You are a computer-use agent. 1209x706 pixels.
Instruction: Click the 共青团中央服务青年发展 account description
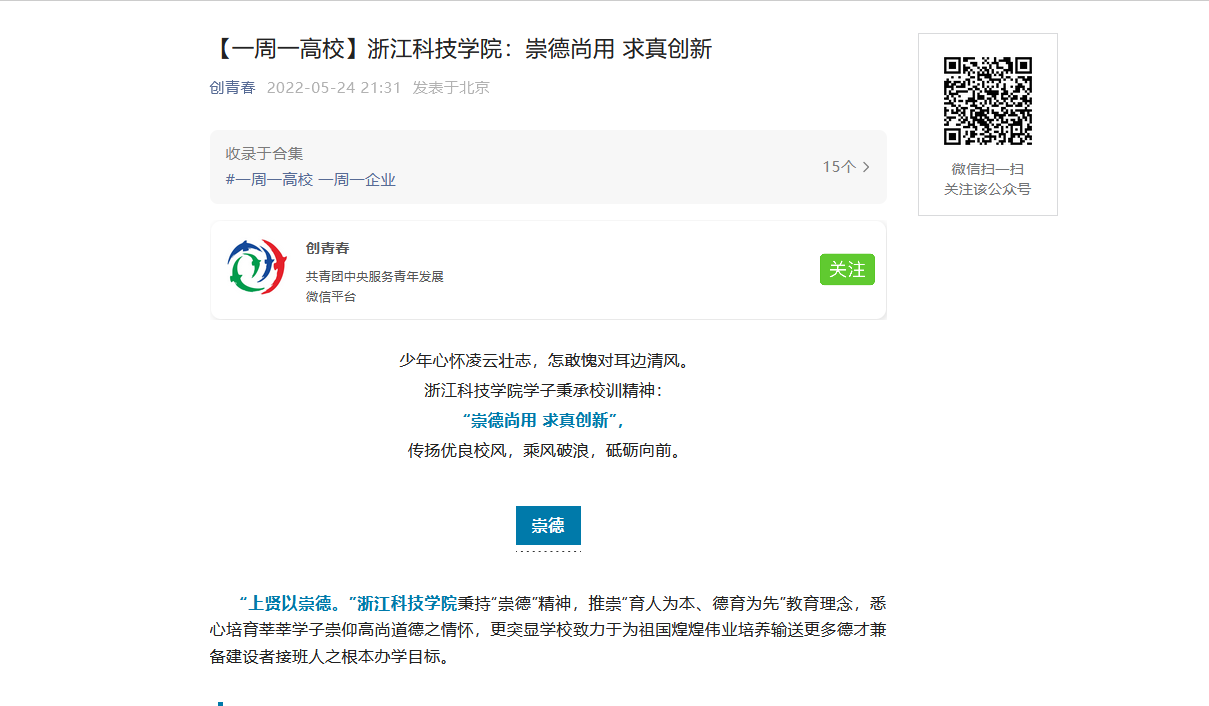(x=374, y=277)
